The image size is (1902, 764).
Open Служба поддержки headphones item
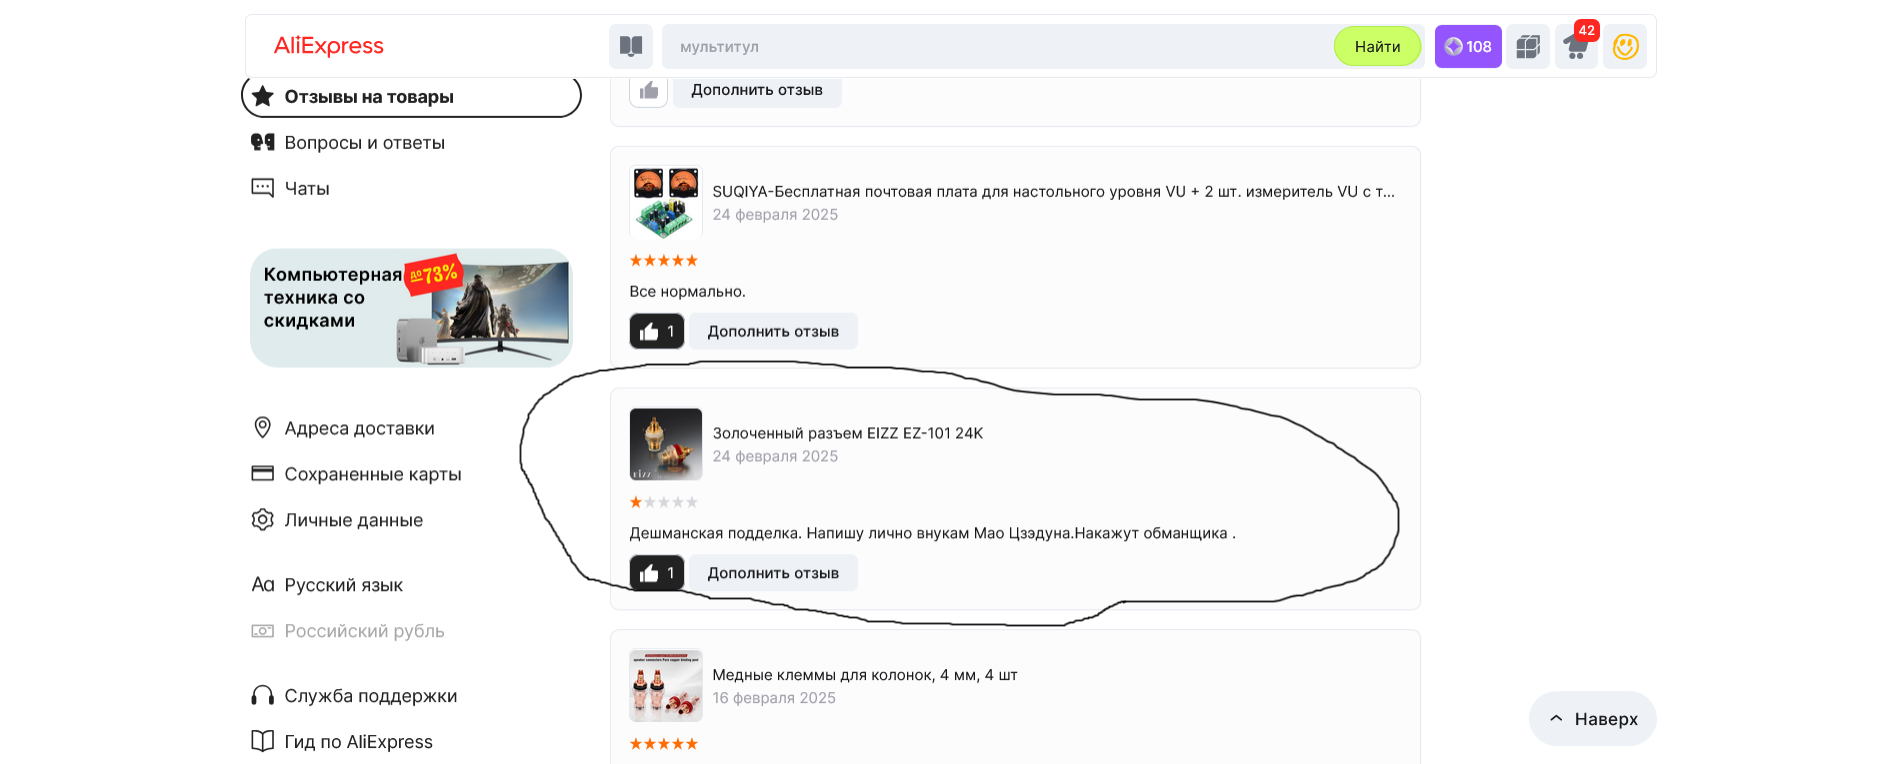click(354, 696)
